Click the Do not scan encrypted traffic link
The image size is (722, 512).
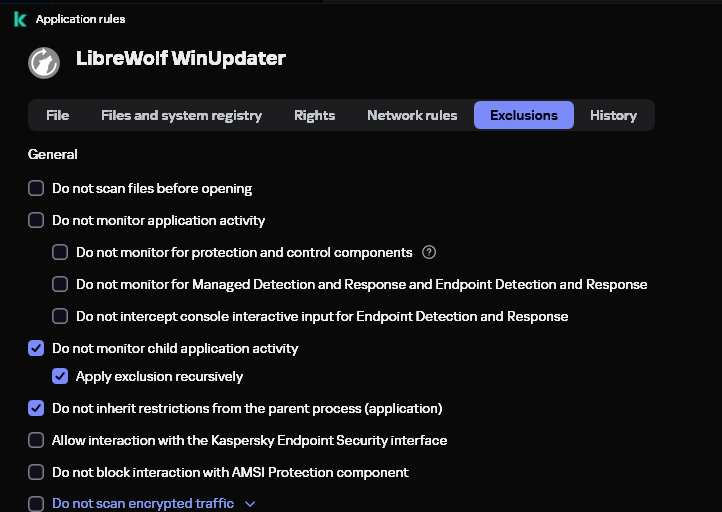pyautogui.click(x=143, y=503)
